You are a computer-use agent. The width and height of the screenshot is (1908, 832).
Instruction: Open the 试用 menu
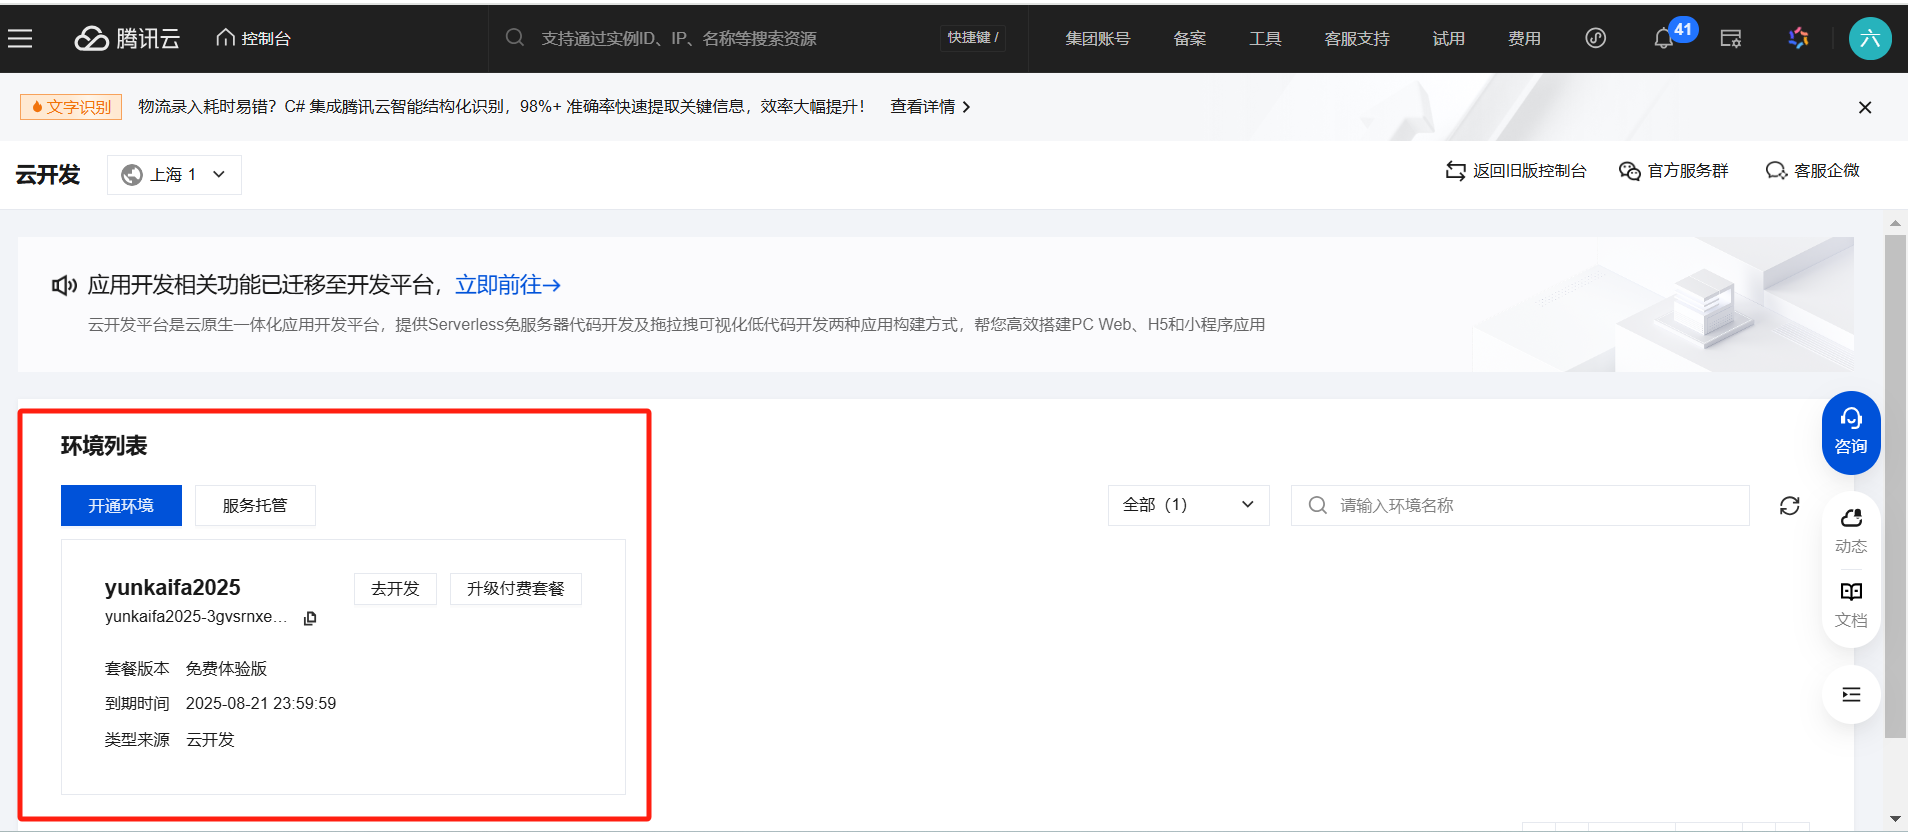[1448, 38]
